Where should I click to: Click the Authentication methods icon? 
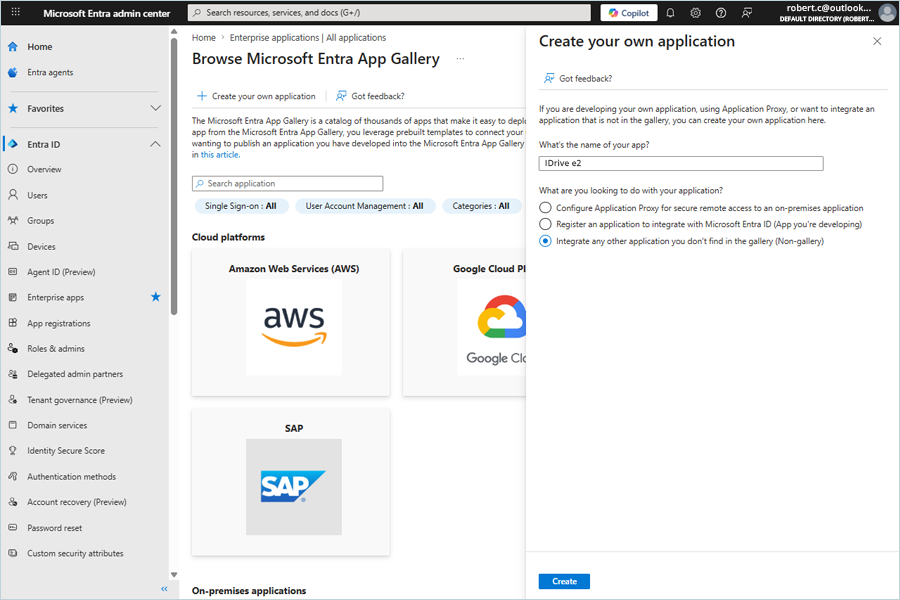[x=13, y=477]
